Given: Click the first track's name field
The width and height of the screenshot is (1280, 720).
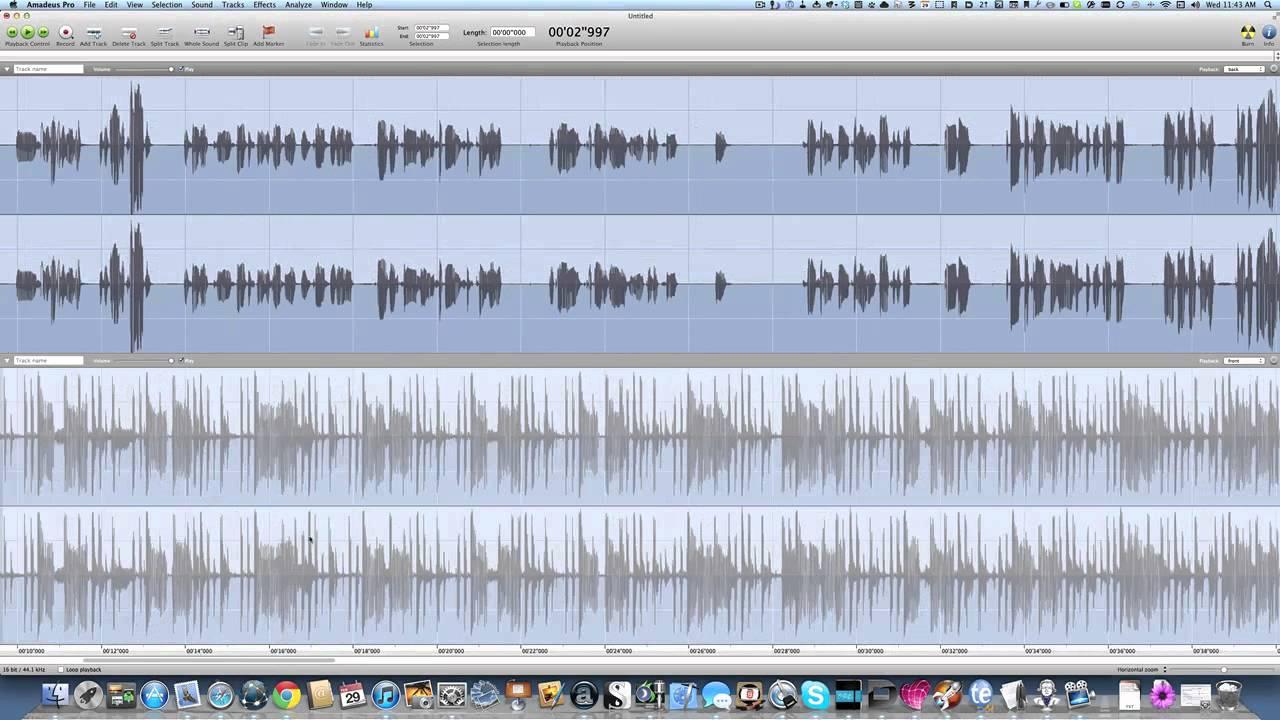Looking at the screenshot, I should click(48, 69).
